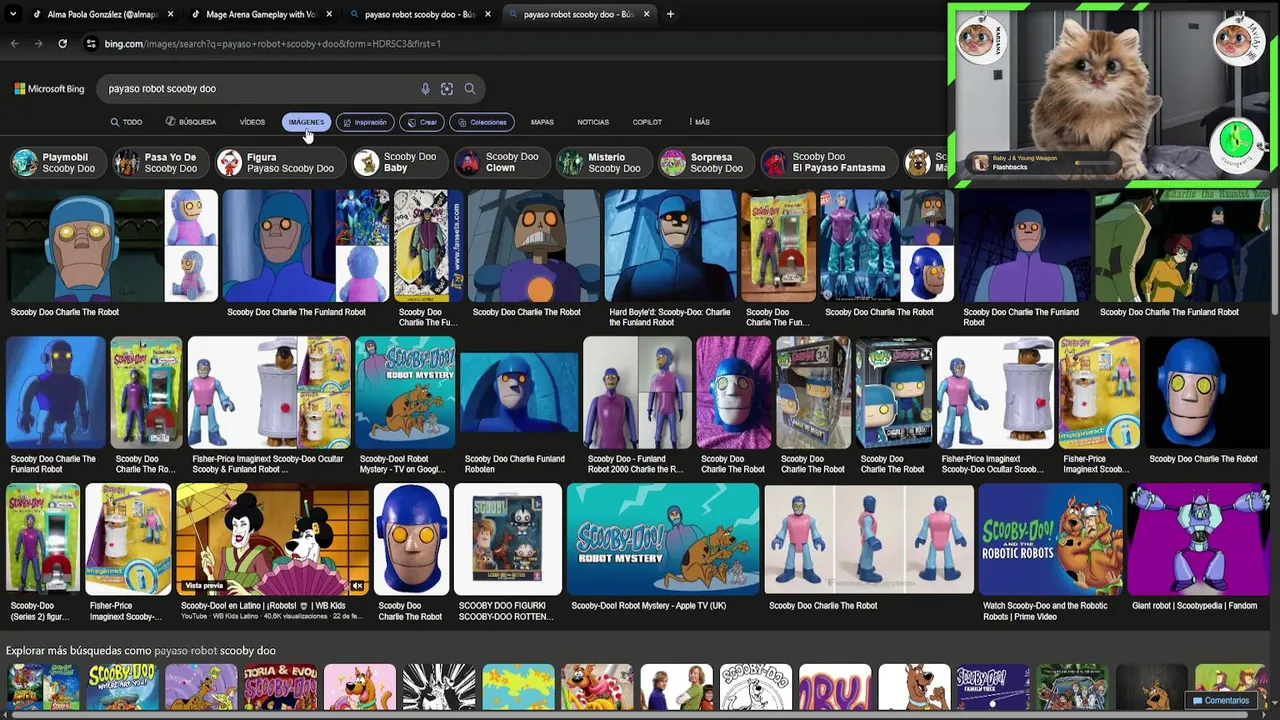Click the Scooby-Doo (Series 2) figure caption
Screen dimensions: 1280x720
pos(39,611)
